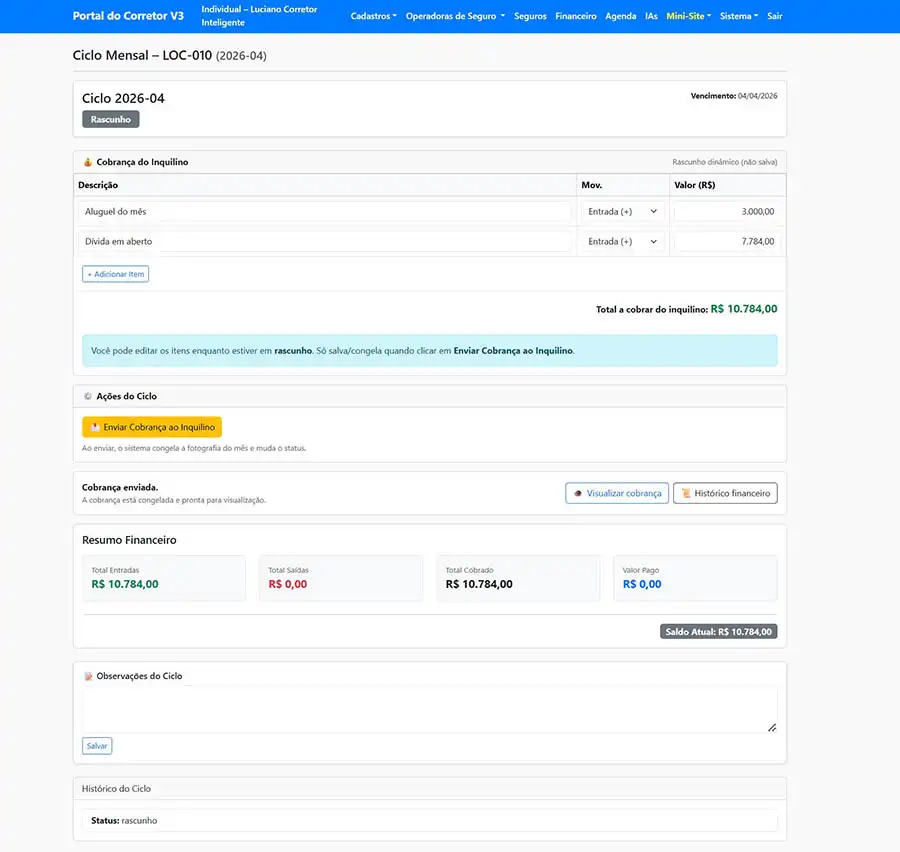Click the Portal do Corretor V3 brand
Viewport: 900px width, 852px height.
pos(128,16)
